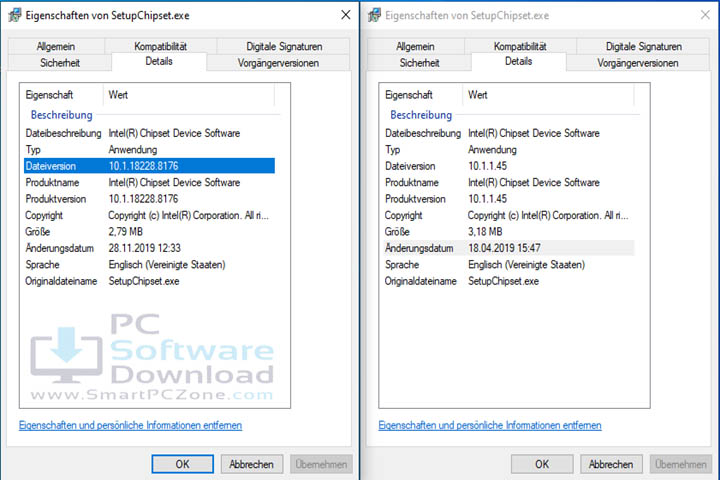
Task: Switch to Sicherheit tab in right window
Action: click(419, 63)
